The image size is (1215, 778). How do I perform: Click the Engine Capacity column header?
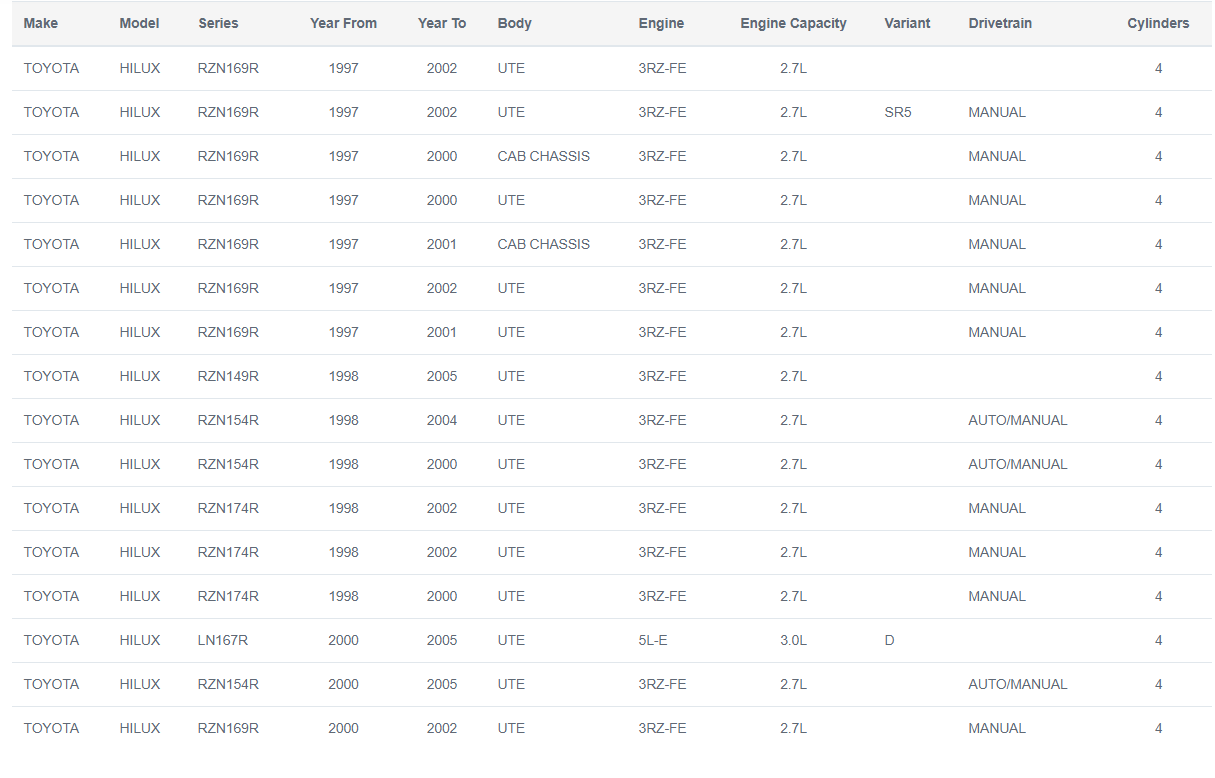pos(793,23)
